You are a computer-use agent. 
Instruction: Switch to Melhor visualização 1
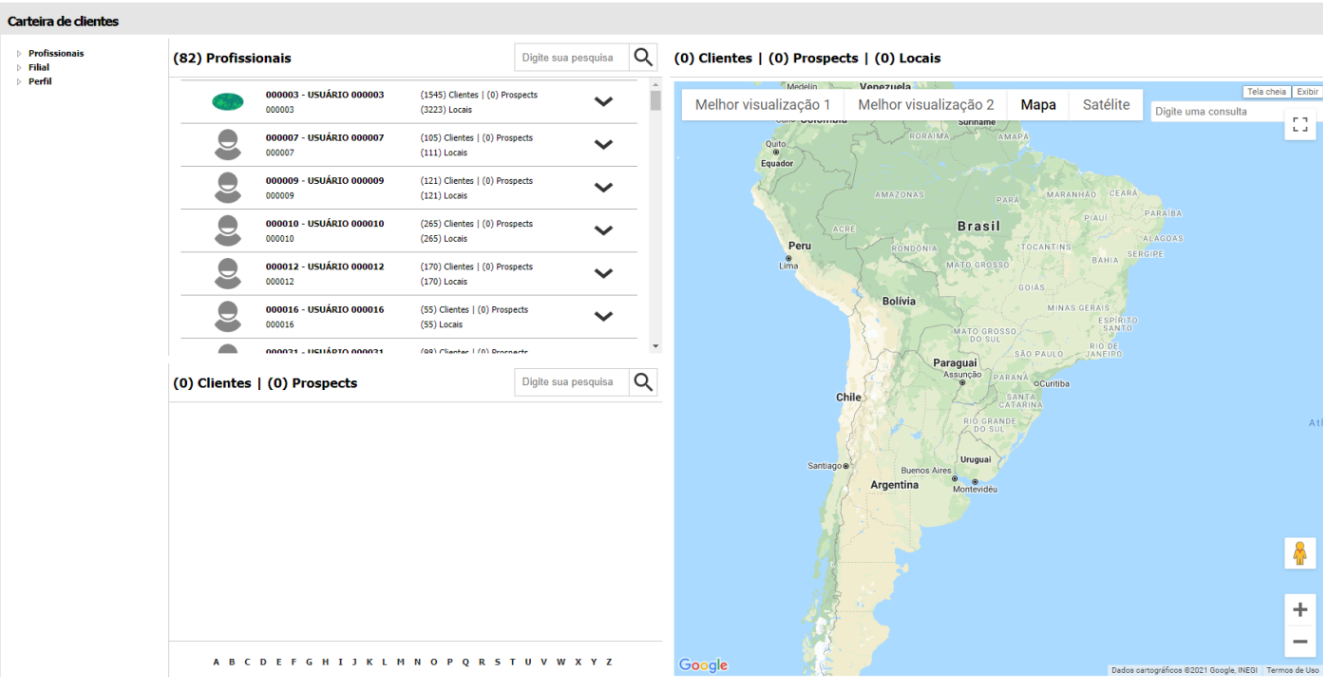[x=763, y=104]
